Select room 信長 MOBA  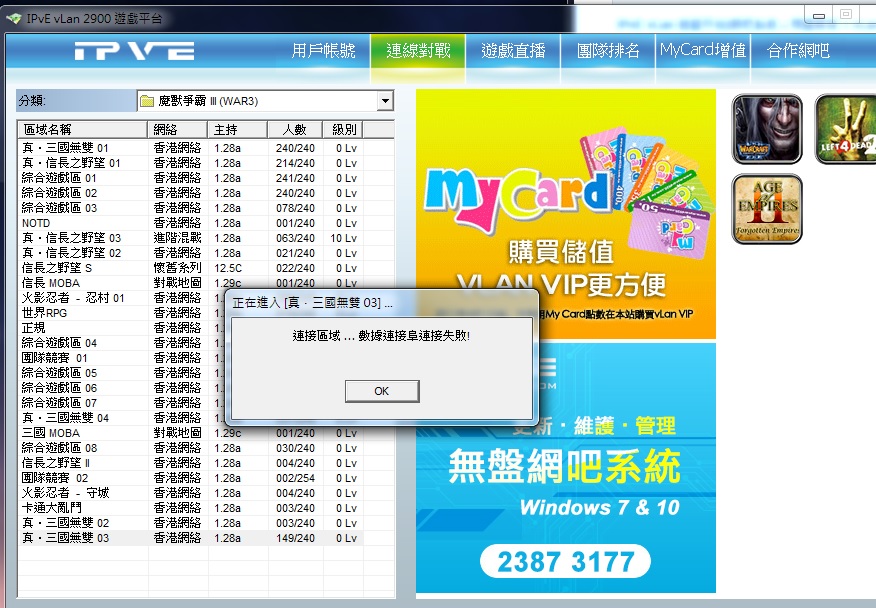[191, 283]
